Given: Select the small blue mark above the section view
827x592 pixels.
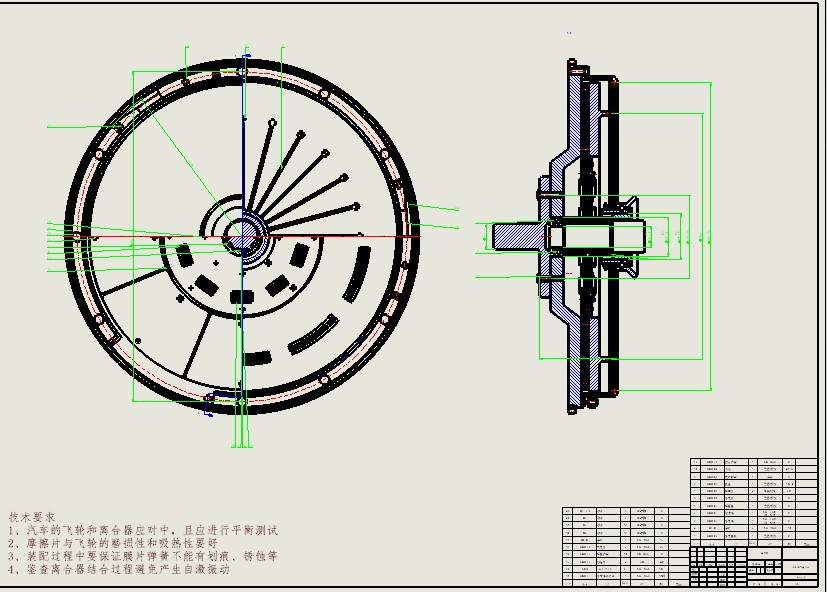Looking at the screenshot, I should coord(569,34).
